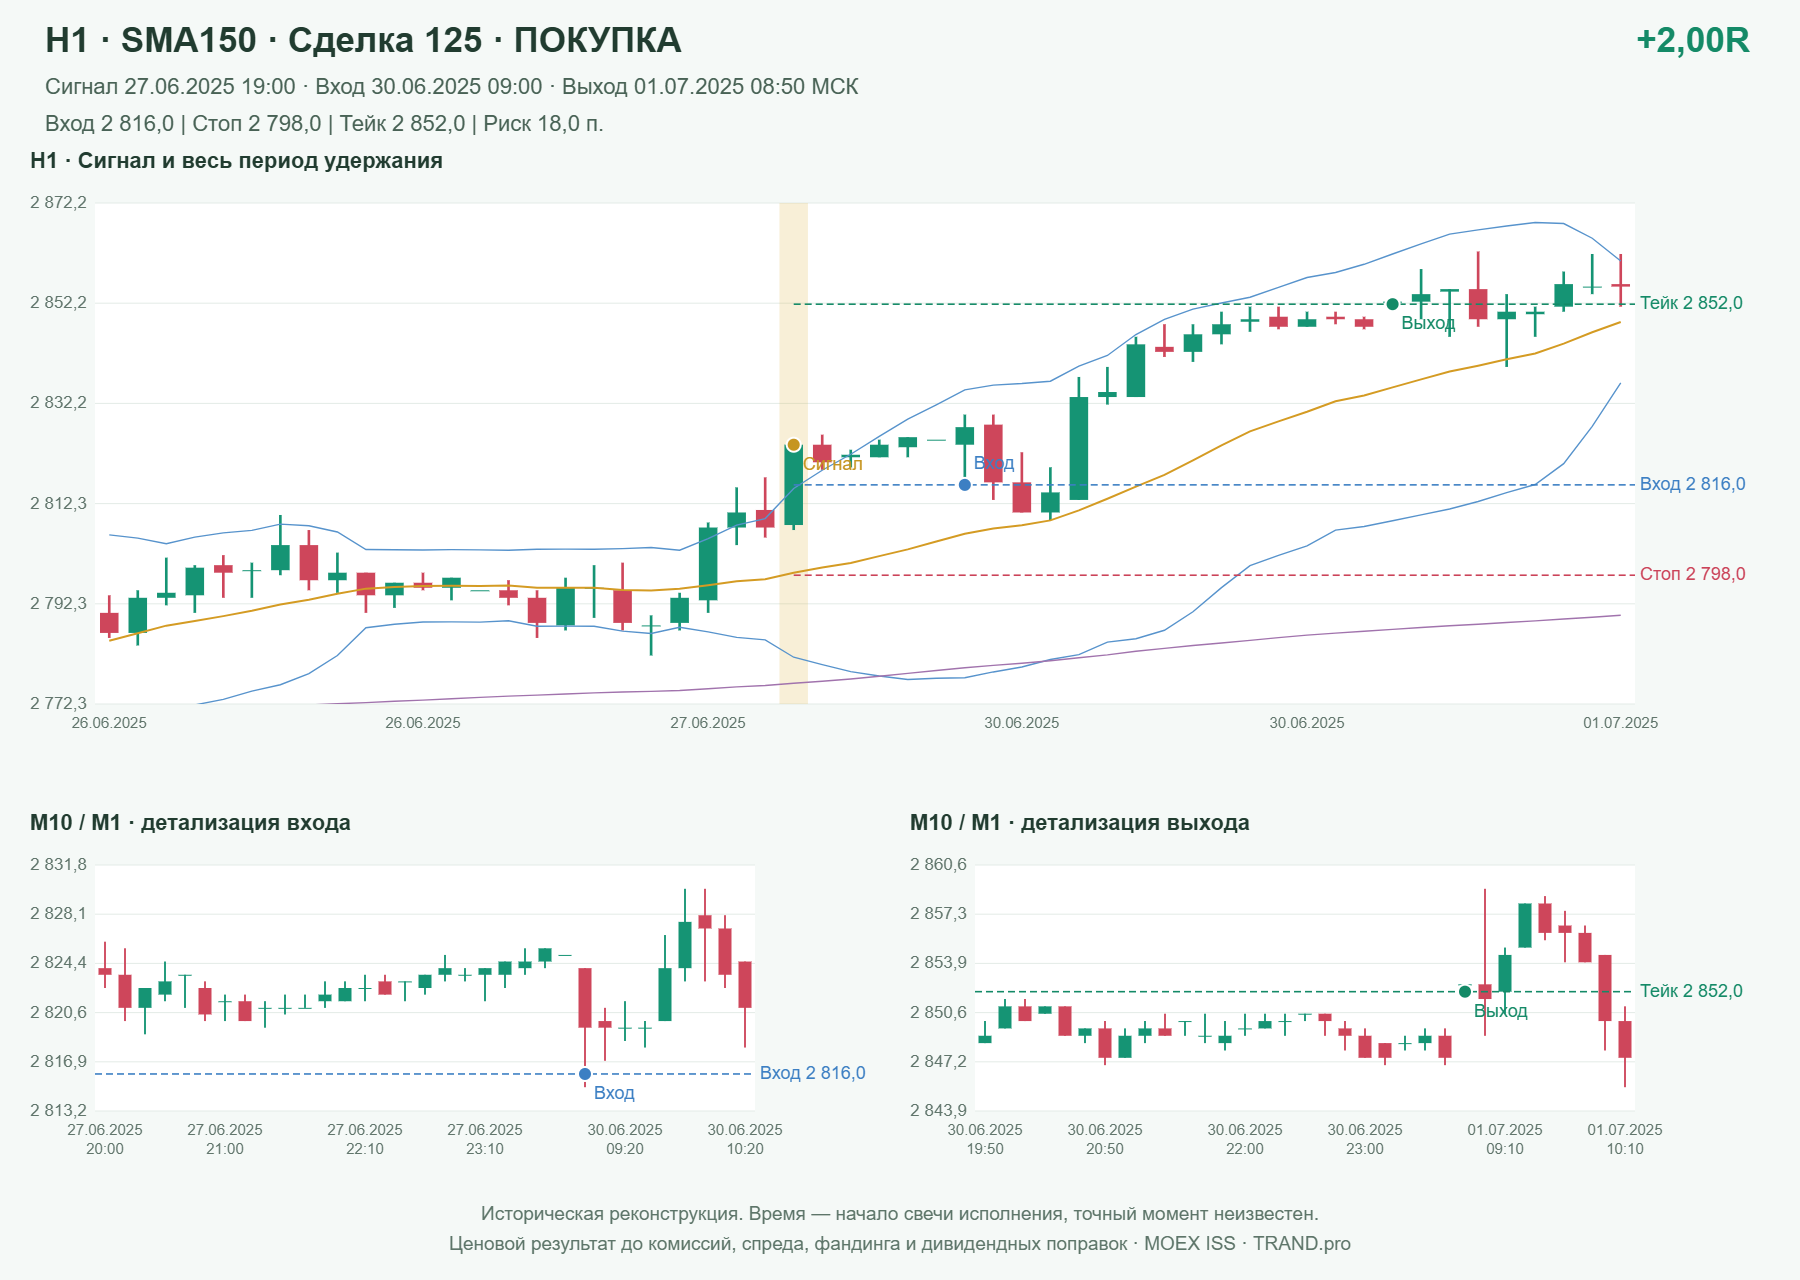Click the green exit marker dot on the H1 chart
Screen dimensions: 1800x1280
pos(1392,304)
